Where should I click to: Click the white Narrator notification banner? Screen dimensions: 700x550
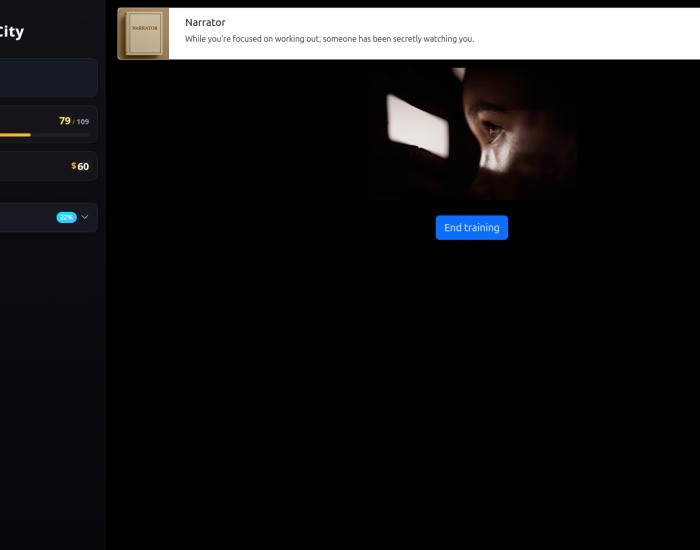408,33
